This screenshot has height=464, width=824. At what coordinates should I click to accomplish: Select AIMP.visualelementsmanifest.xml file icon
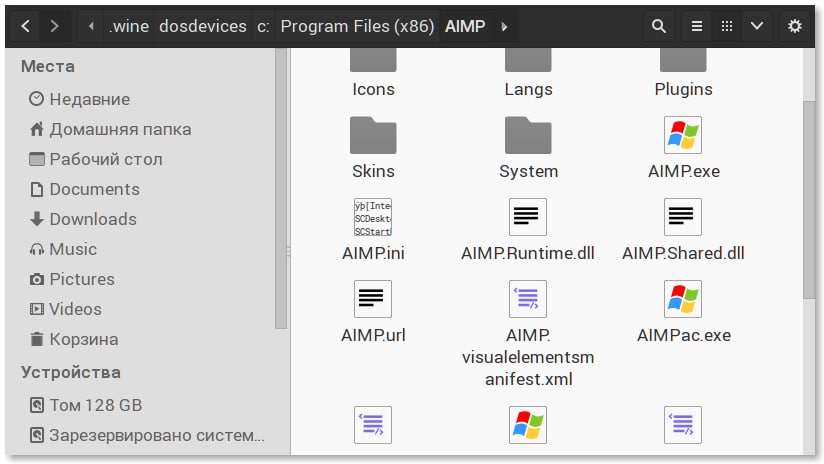(528, 299)
